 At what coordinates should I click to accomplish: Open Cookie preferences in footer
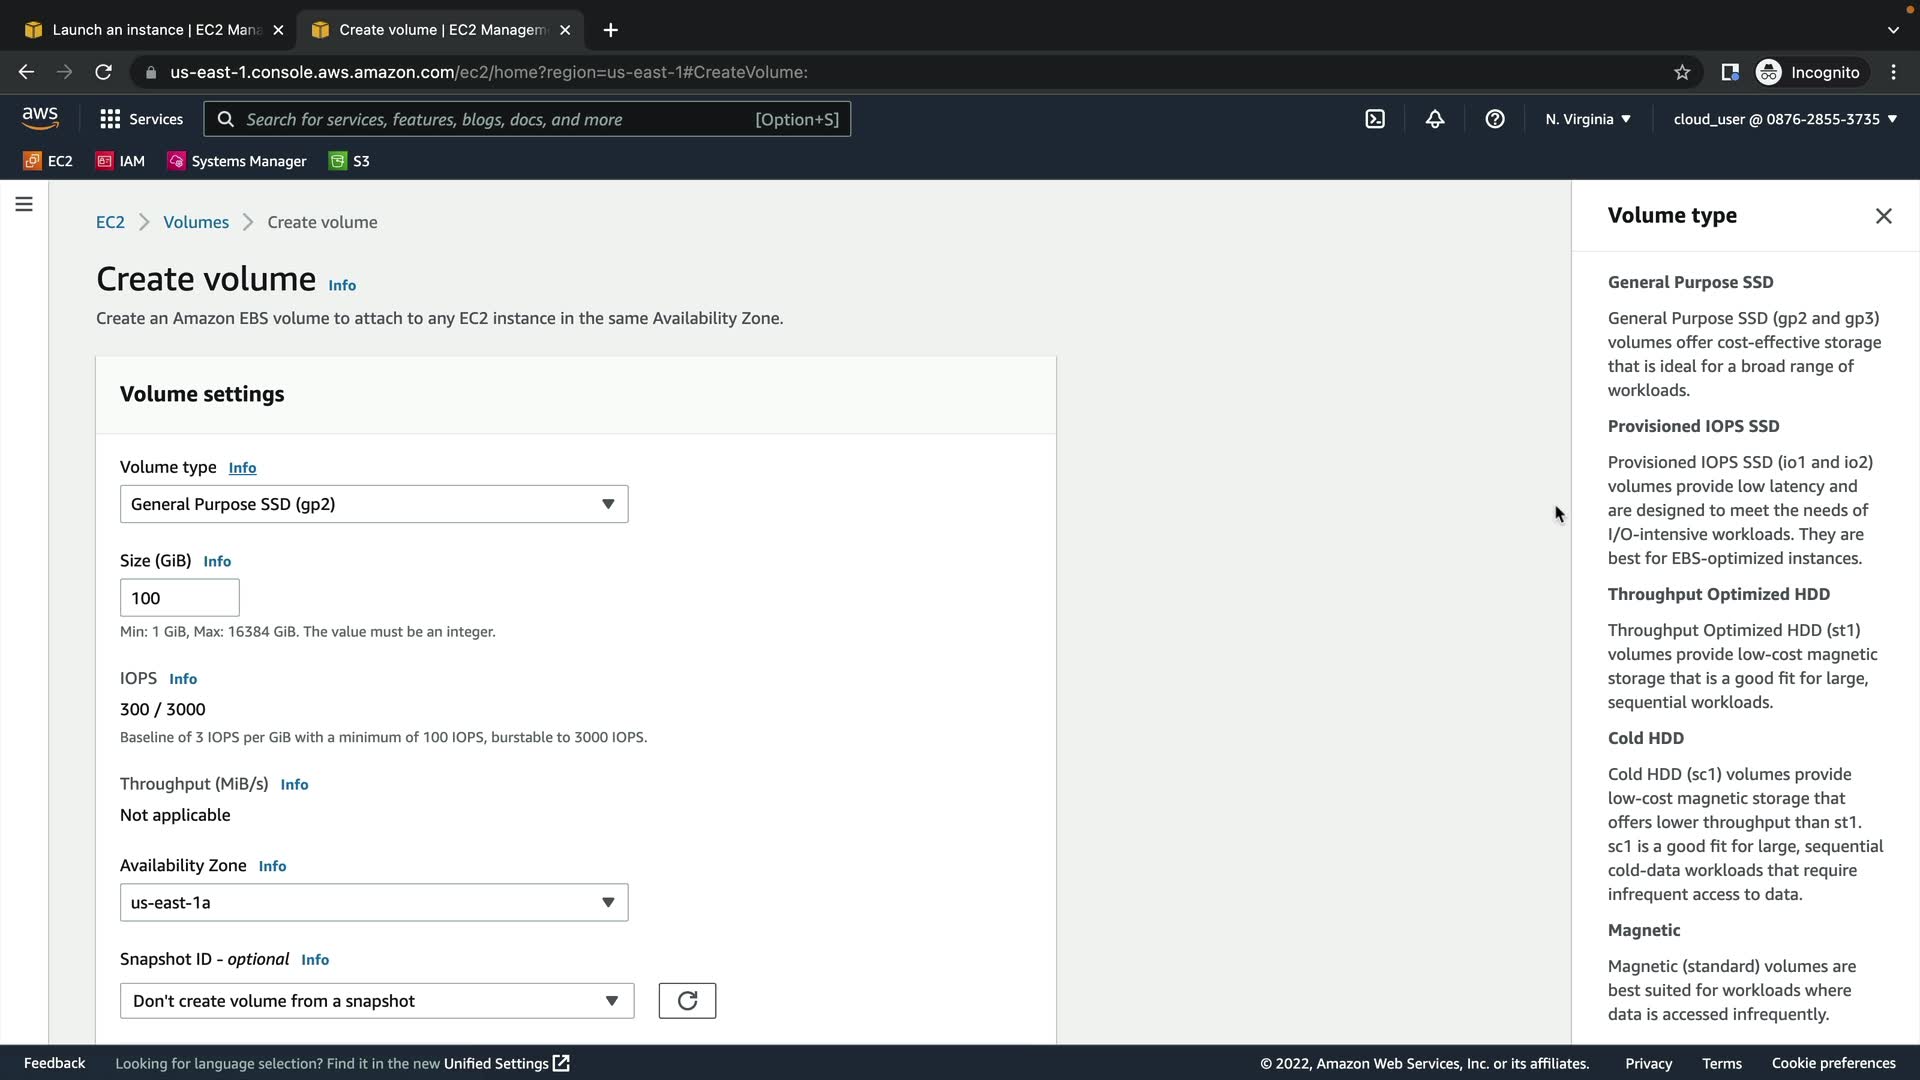pos(1833,1063)
